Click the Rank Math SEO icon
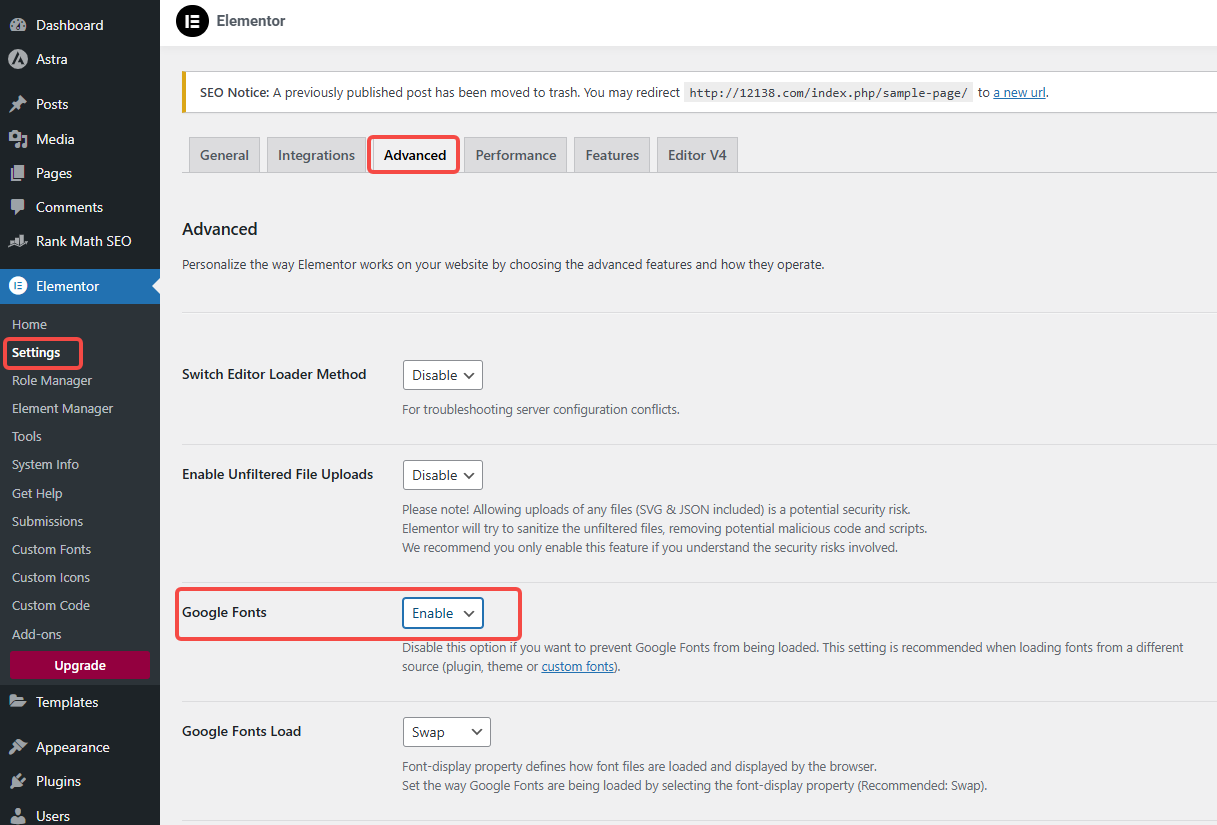This screenshot has height=825, width=1217. (x=18, y=241)
